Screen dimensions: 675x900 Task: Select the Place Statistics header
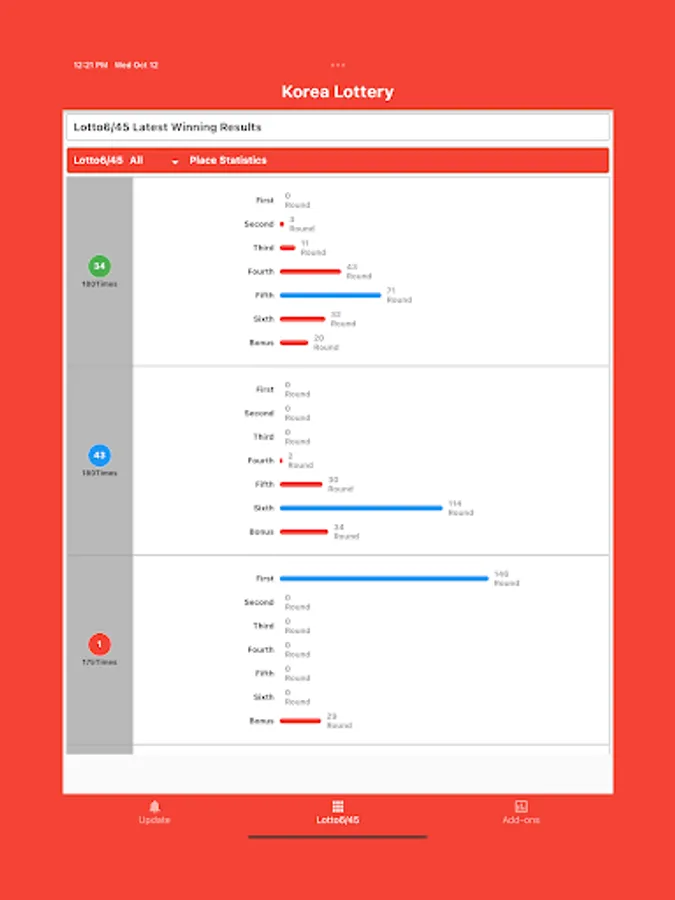coord(228,161)
